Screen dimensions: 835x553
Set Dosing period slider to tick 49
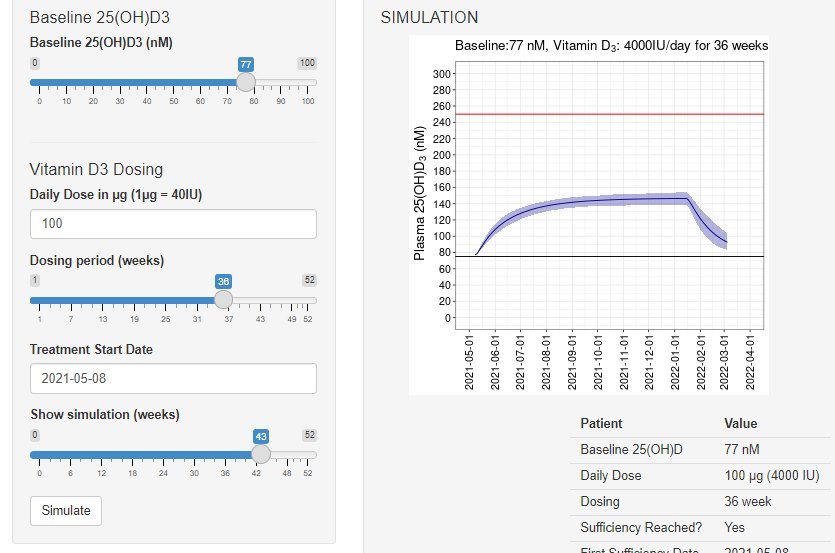(x=292, y=300)
